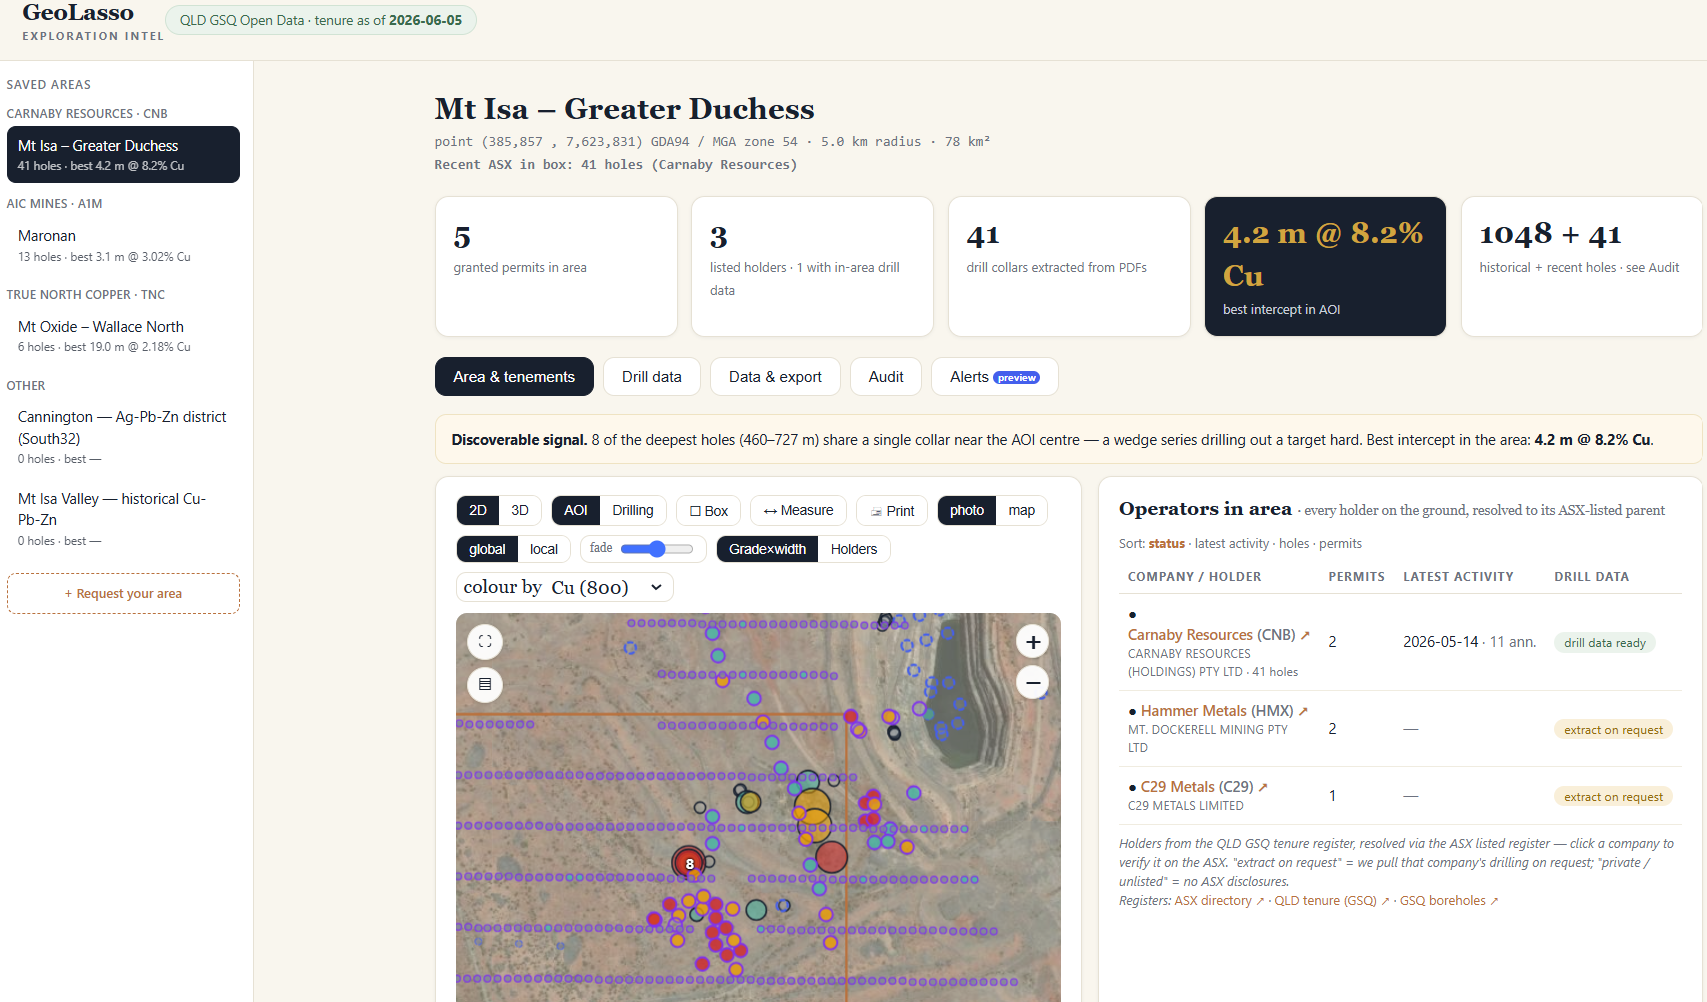Image resolution: width=1707 pixels, height=1002 pixels.
Task: Switch basemap to map
Action: coord(1022,510)
